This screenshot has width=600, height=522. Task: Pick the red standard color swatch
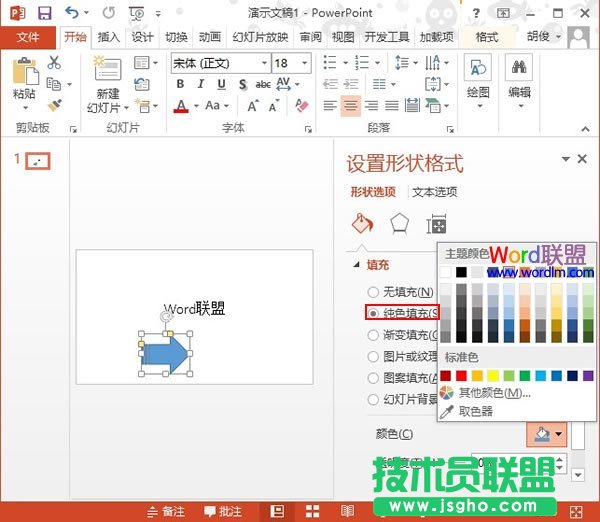click(461, 375)
